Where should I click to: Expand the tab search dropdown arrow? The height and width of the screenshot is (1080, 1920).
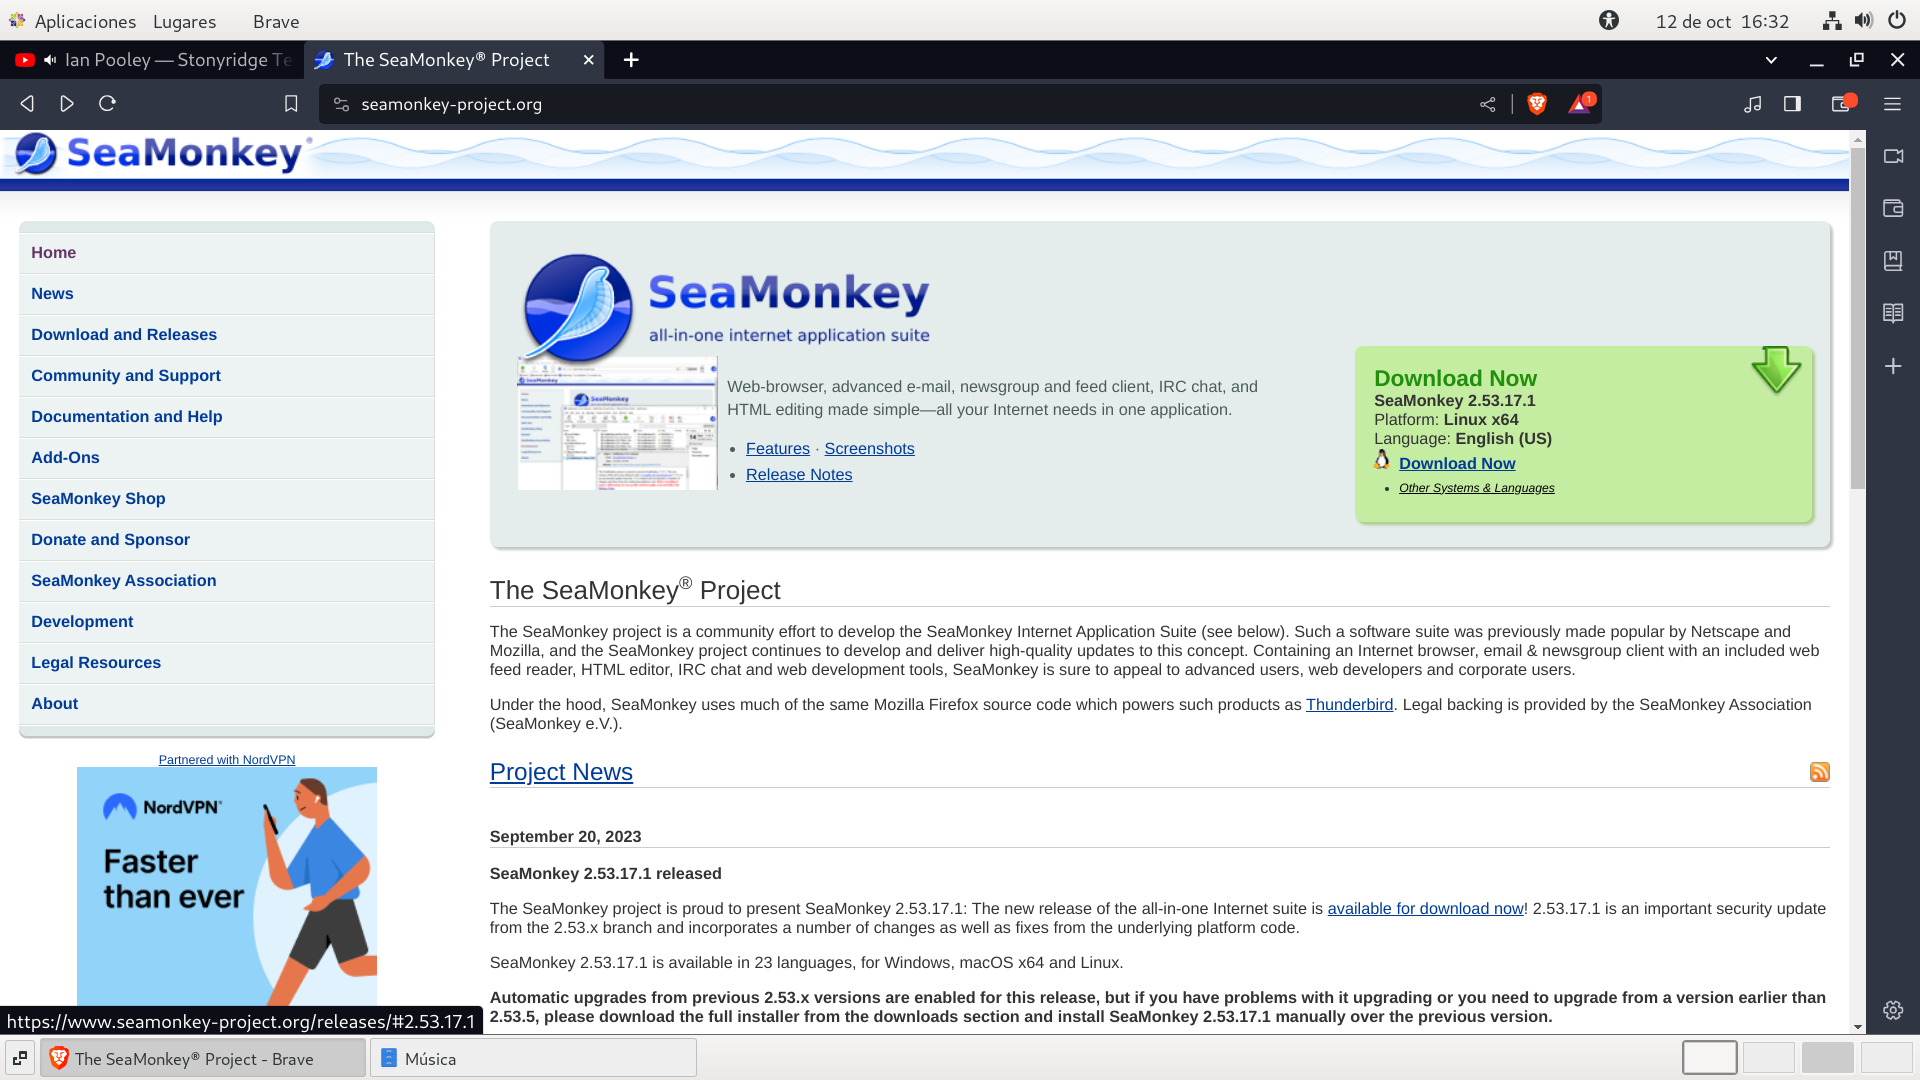click(1771, 60)
